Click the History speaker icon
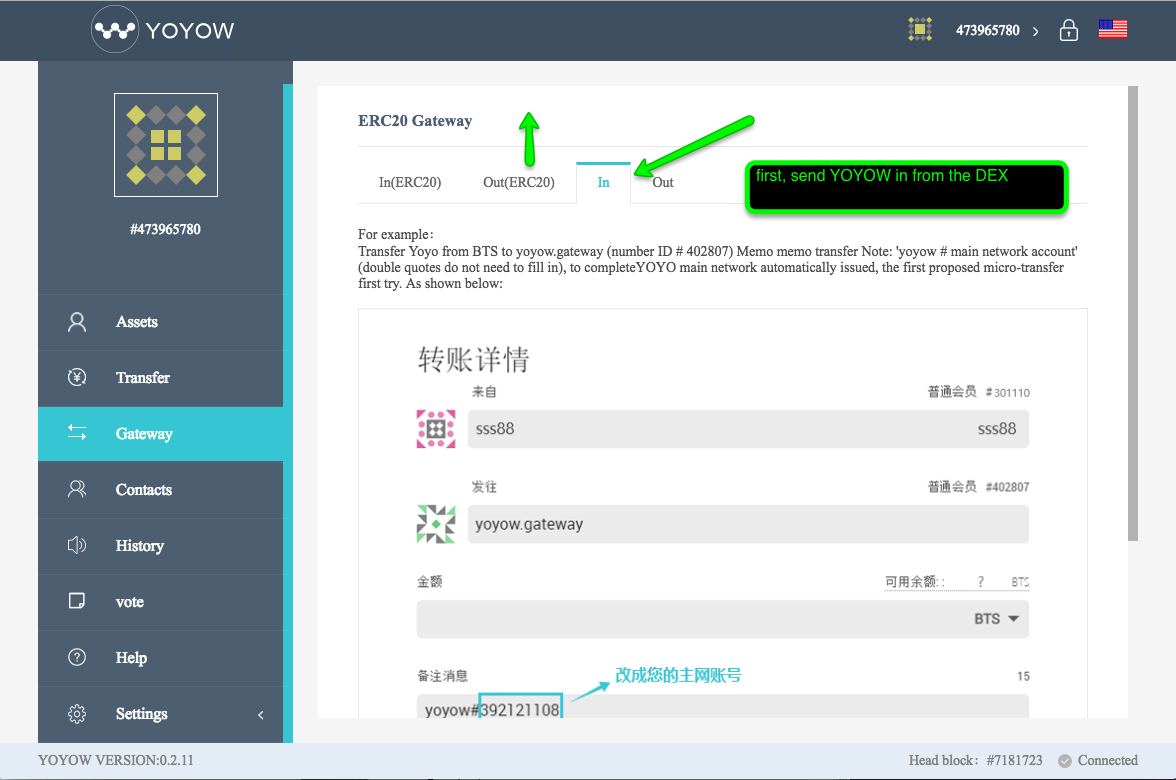The width and height of the screenshot is (1176, 780). 76,545
